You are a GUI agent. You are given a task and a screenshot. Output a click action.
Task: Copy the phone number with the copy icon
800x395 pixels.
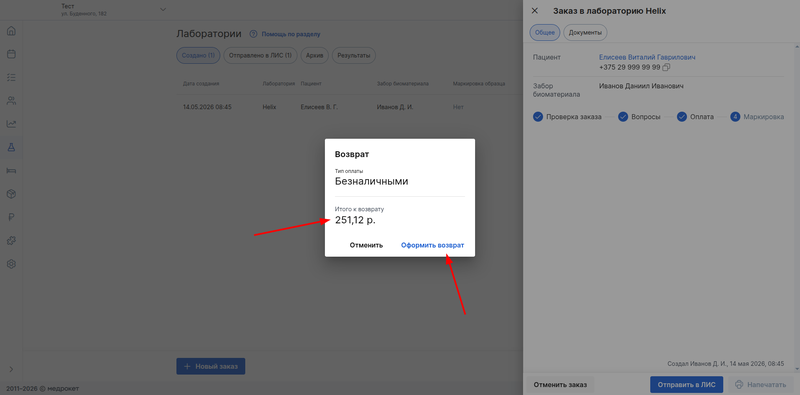click(x=666, y=67)
